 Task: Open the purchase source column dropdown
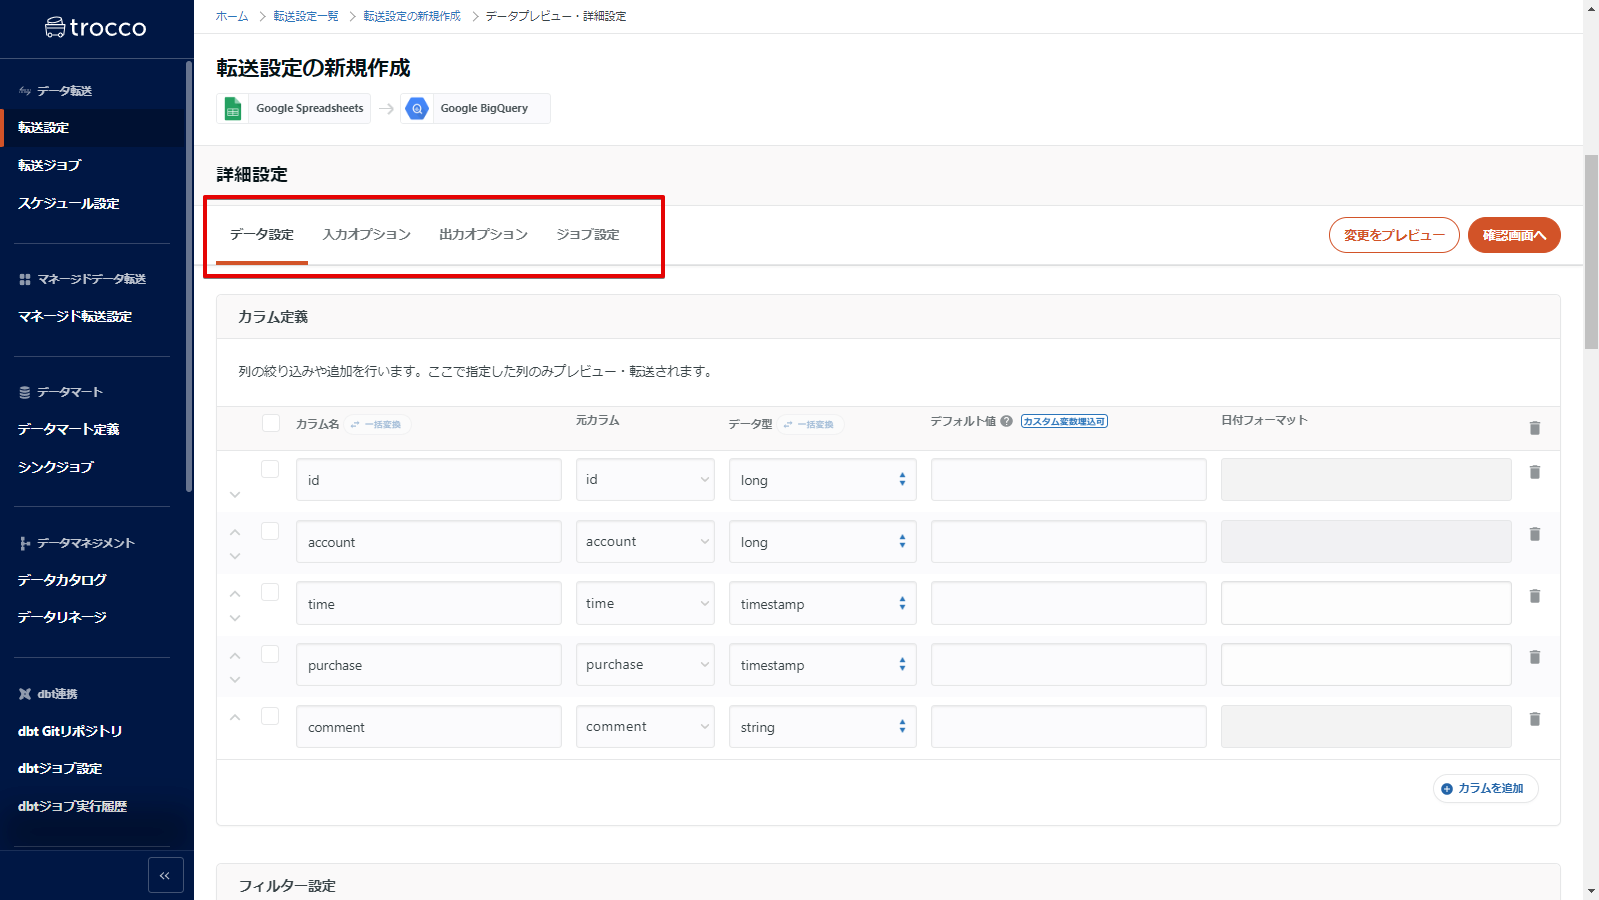645,665
